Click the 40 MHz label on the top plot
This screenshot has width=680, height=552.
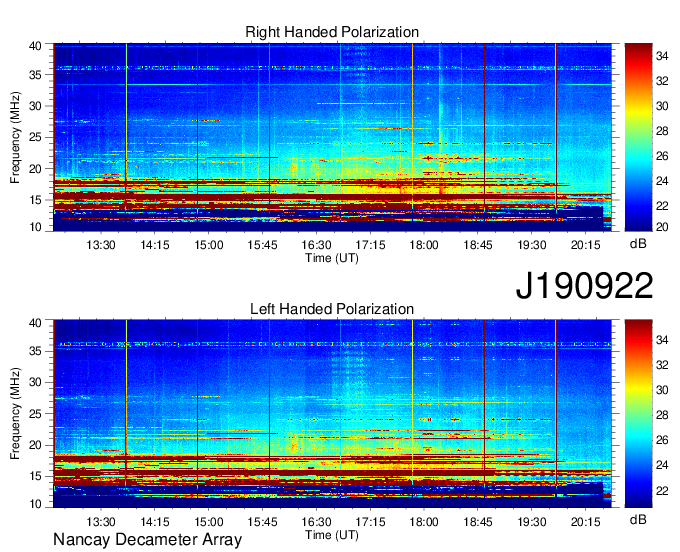pyautogui.click(x=36, y=46)
